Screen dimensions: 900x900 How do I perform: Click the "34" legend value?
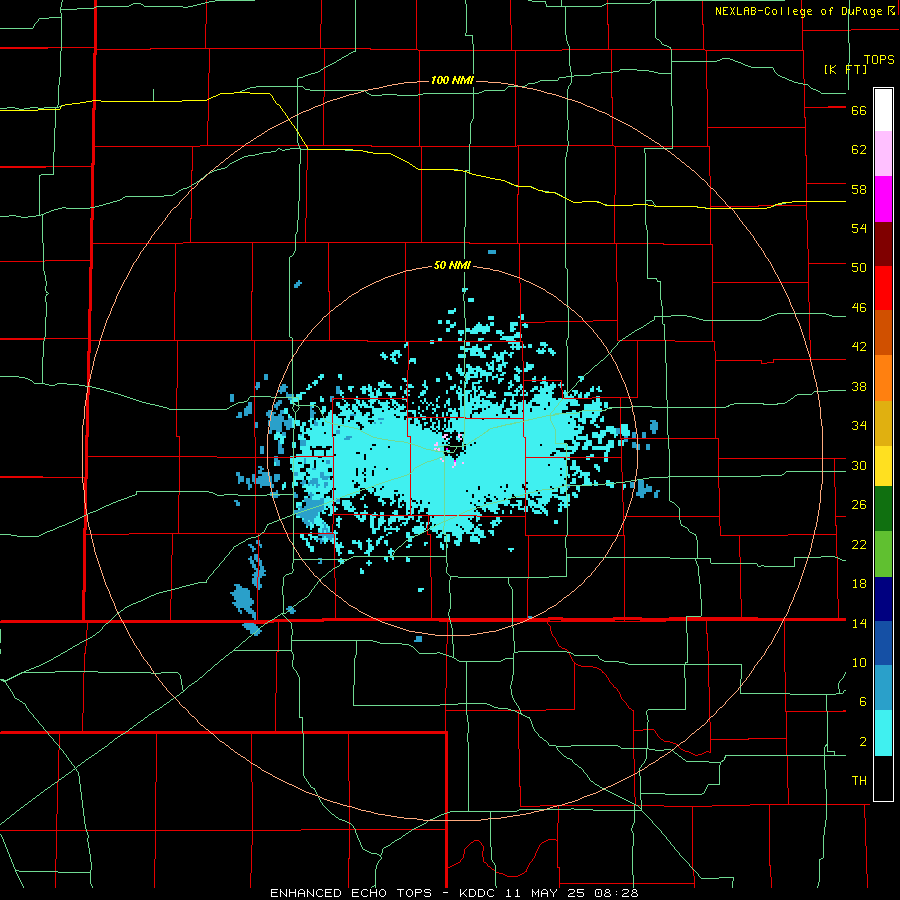click(859, 426)
